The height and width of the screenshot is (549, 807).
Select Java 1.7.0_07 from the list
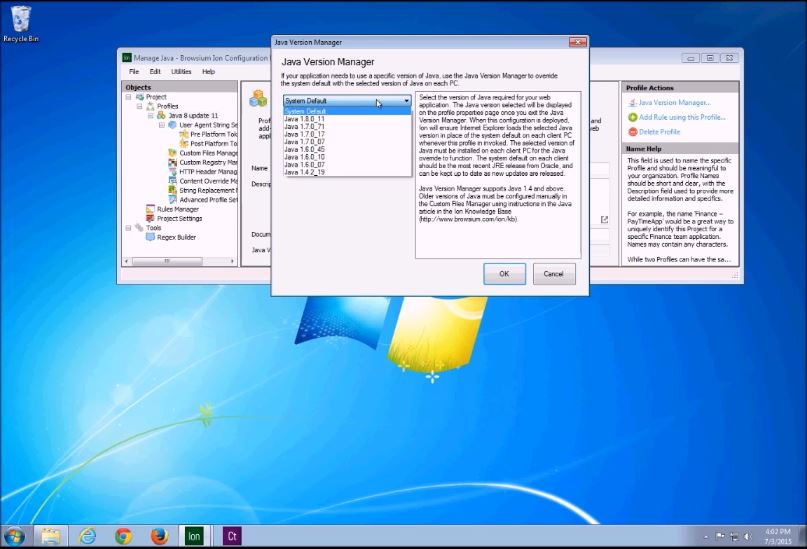click(x=347, y=141)
